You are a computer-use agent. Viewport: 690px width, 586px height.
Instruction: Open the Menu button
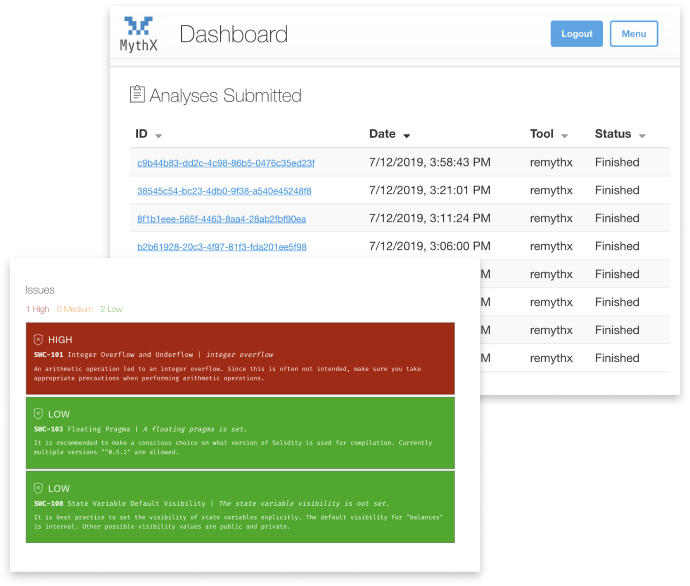coord(634,34)
